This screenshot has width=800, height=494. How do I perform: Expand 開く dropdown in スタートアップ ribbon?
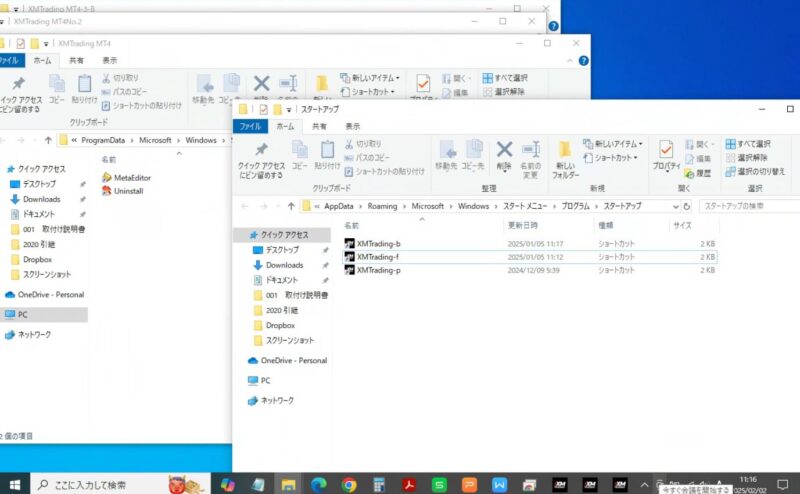714,145
